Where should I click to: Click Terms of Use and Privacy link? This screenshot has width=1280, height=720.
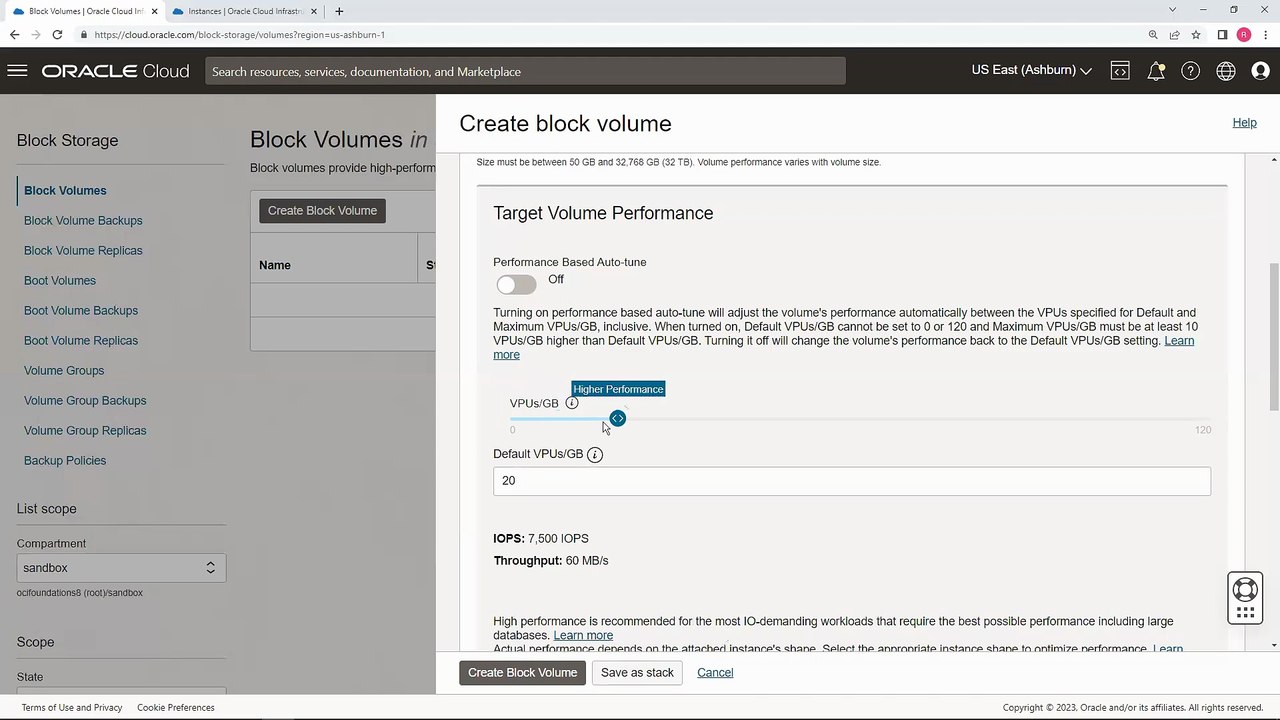click(x=72, y=707)
